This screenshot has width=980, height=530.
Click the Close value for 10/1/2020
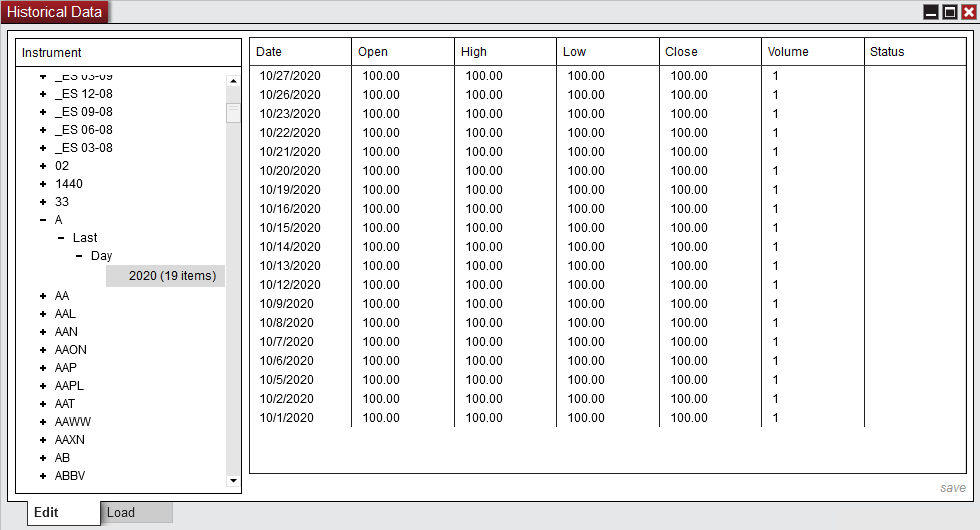pyautogui.click(x=689, y=418)
